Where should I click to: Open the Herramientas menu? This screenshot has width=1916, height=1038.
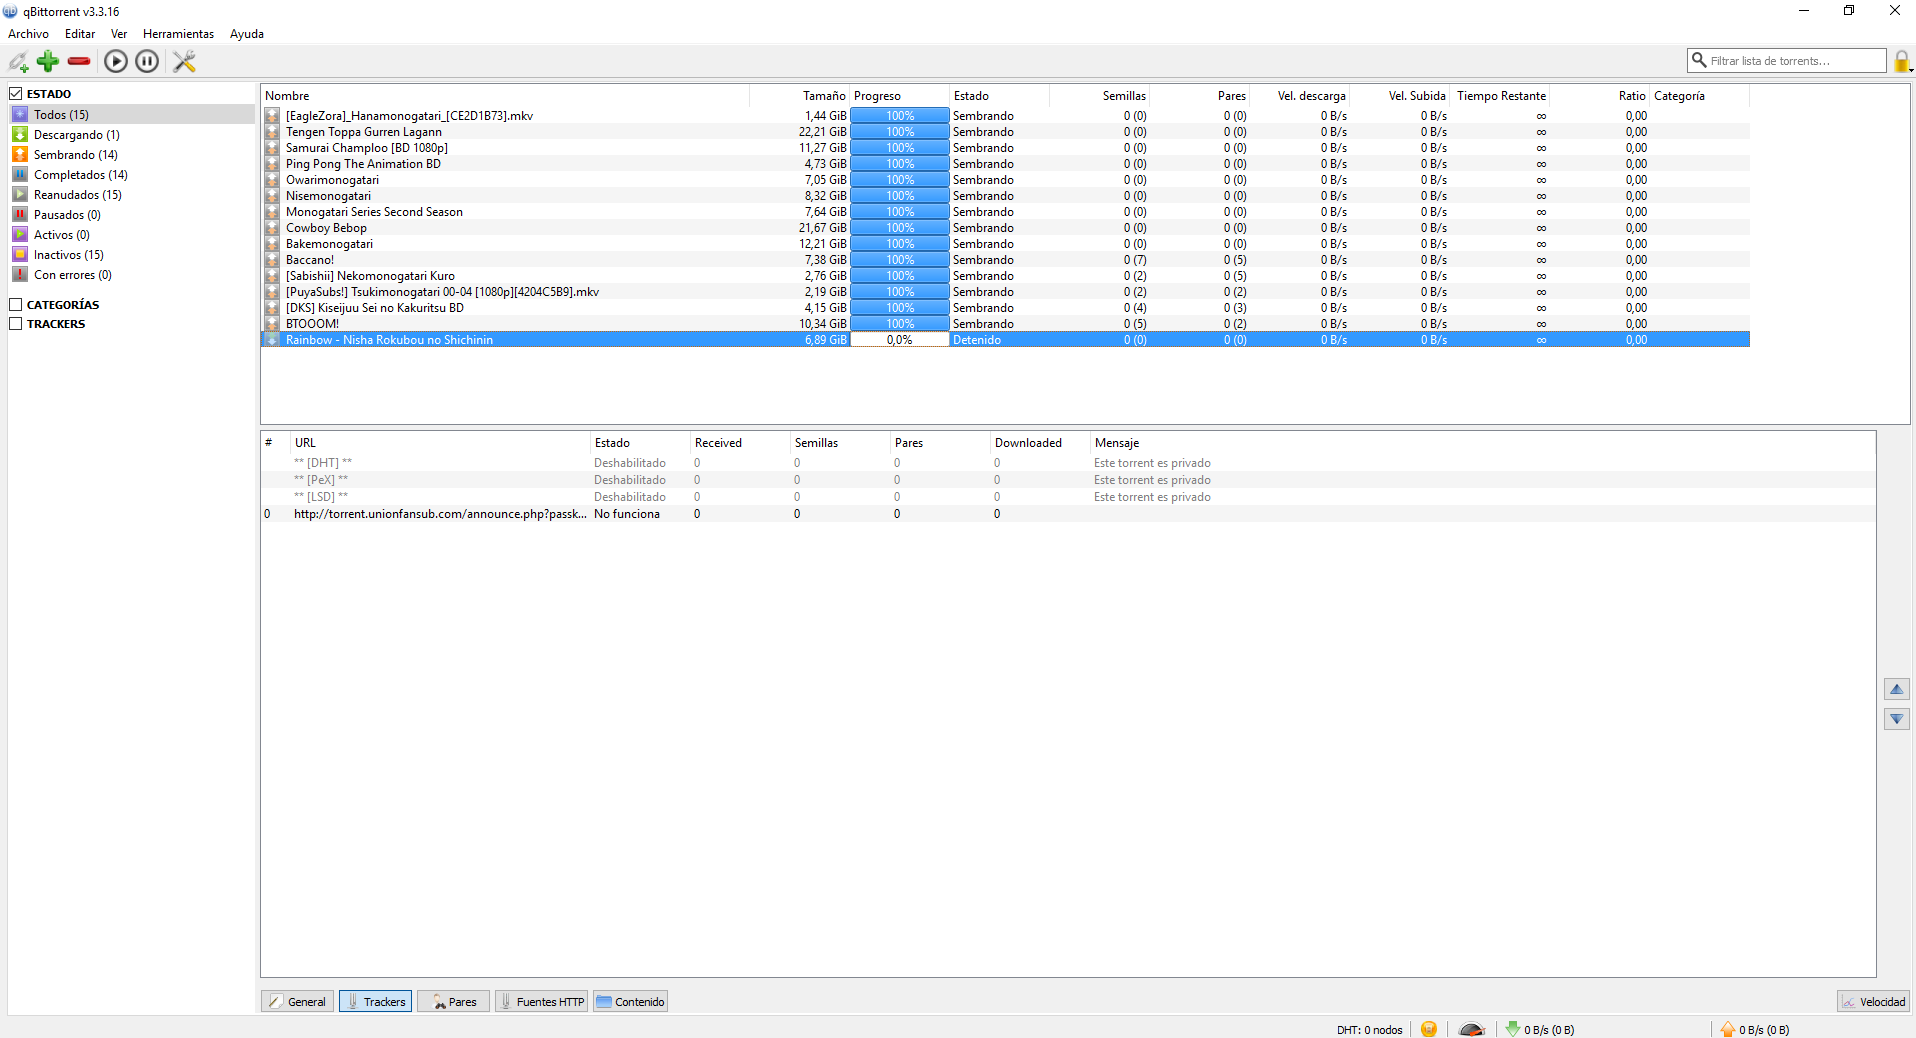pos(178,34)
